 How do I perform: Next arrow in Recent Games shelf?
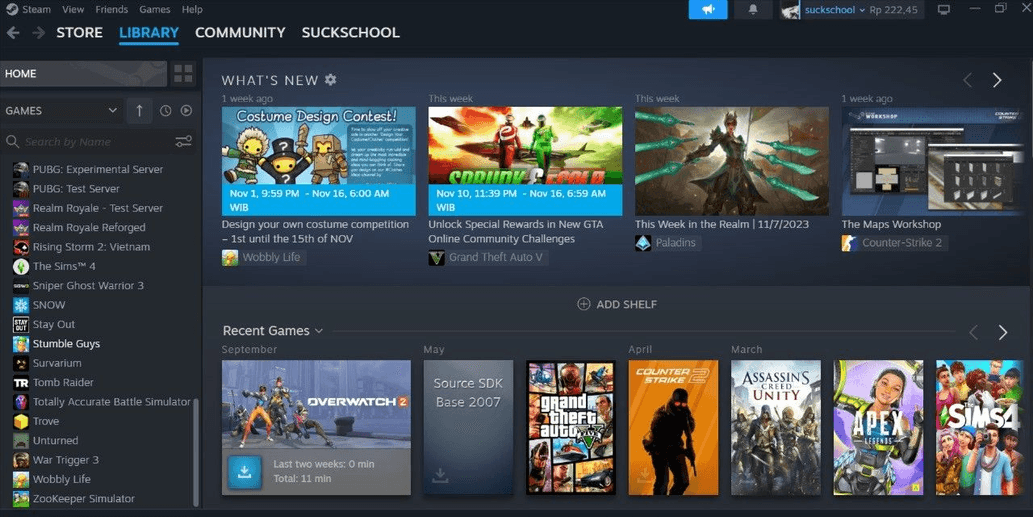1003,332
